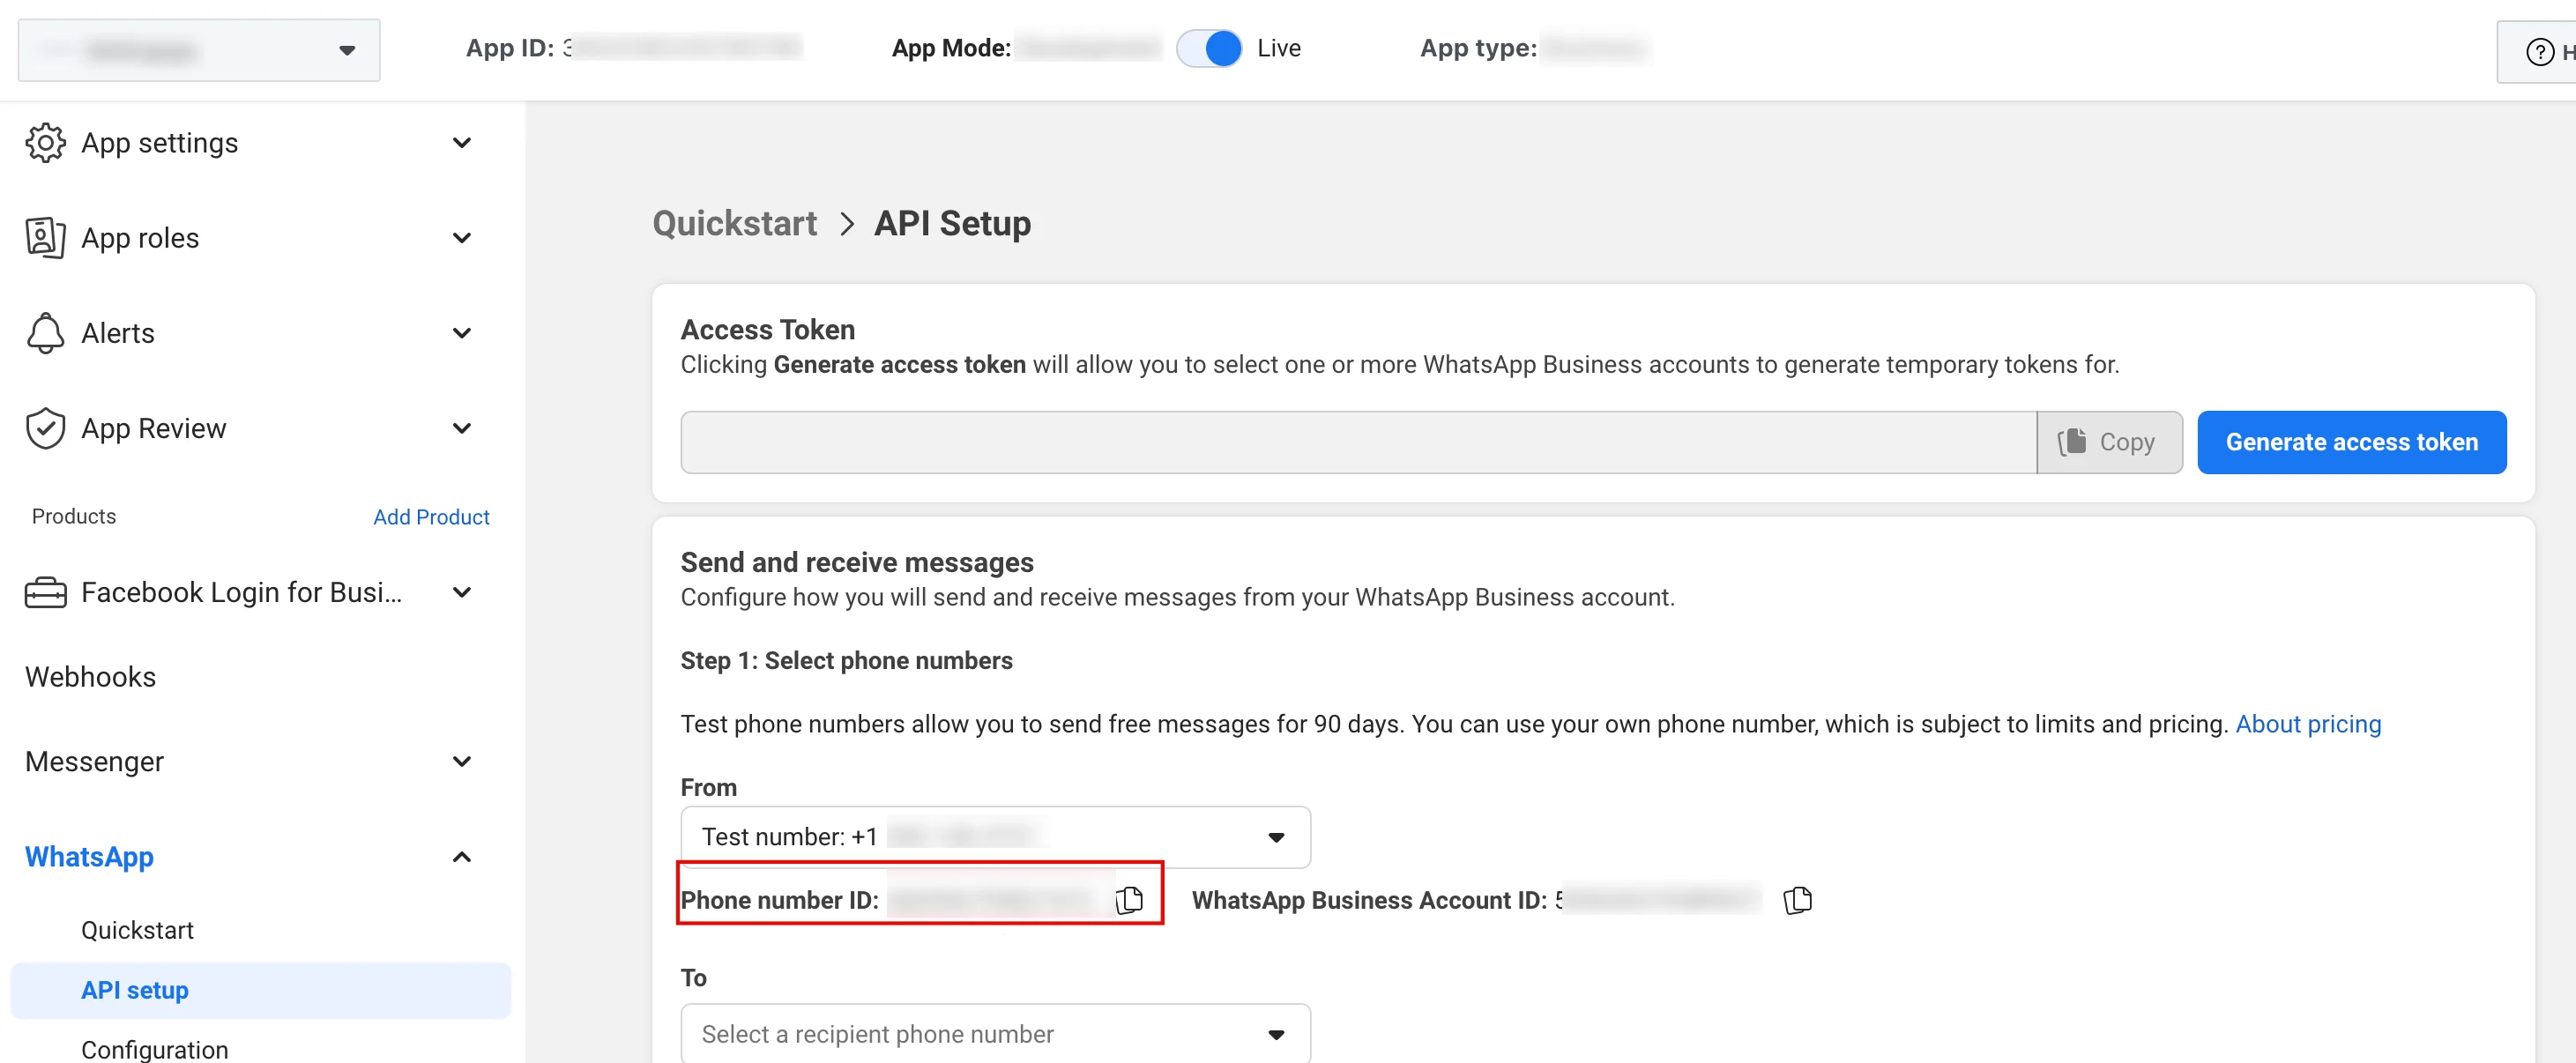Click the 'App type:' label
The width and height of the screenshot is (2576, 1063).
1478,48
